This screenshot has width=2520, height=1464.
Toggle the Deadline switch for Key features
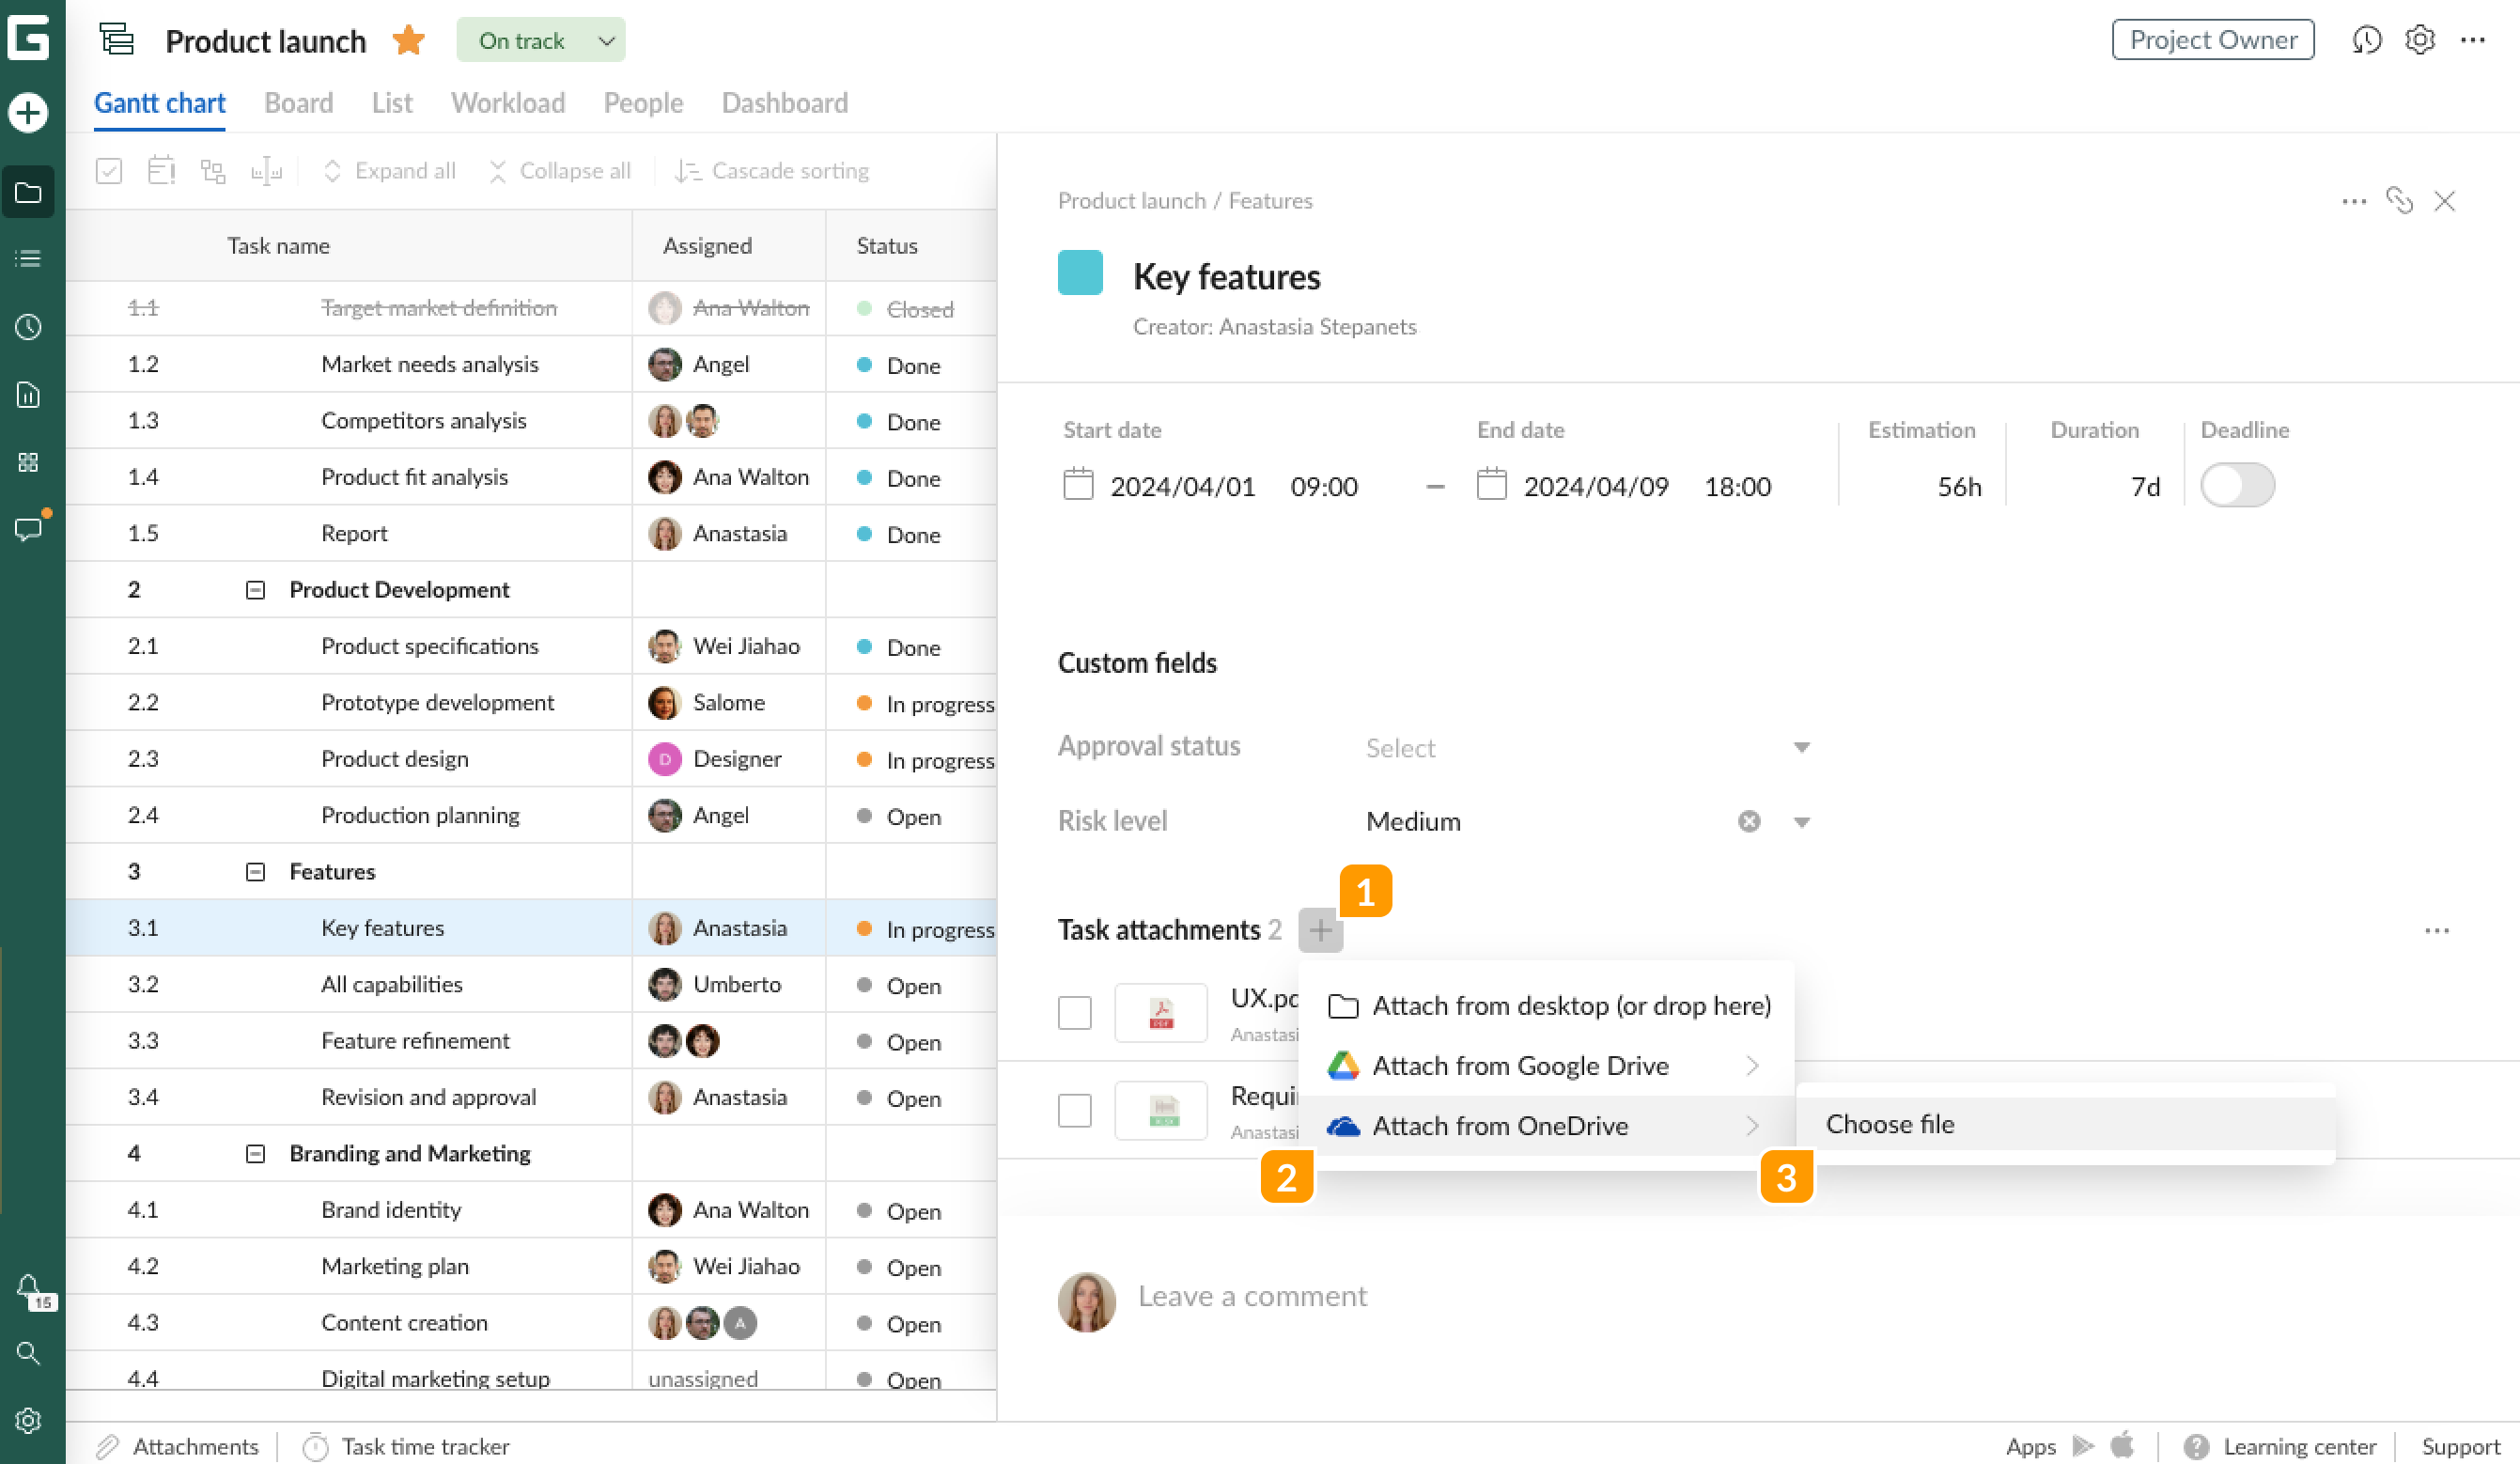(2237, 485)
